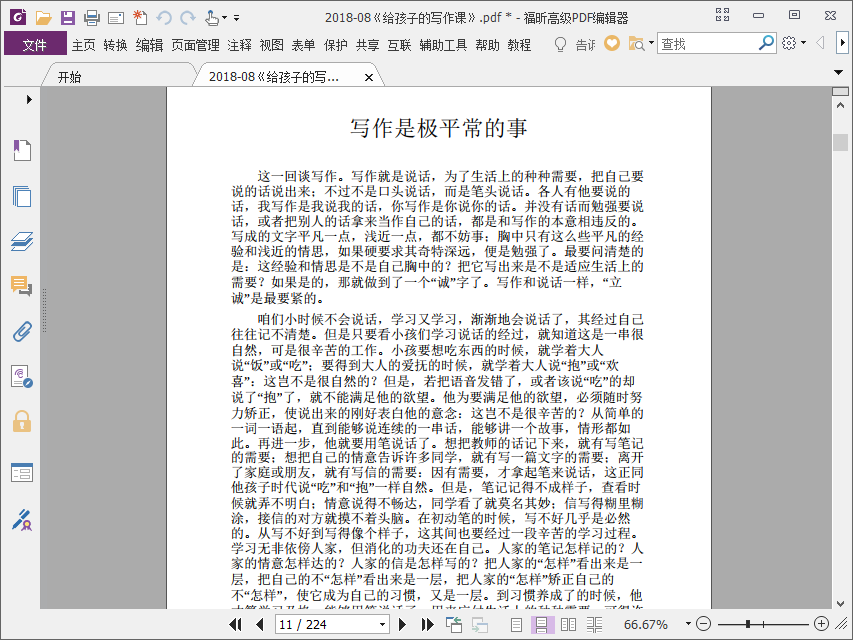Click the previous view icon
The height and width of the screenshot is (640, 853).
tap(453, 624)
